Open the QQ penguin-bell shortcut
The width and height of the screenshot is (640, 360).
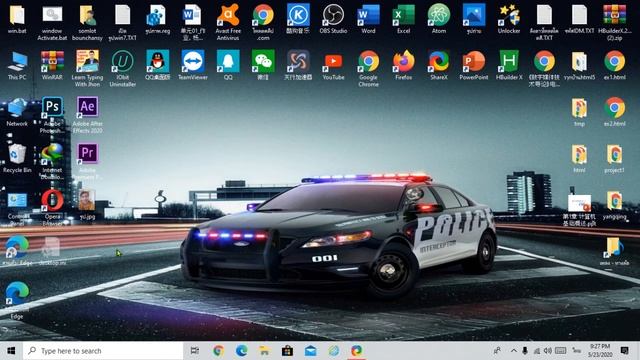[x=228, y=62]
